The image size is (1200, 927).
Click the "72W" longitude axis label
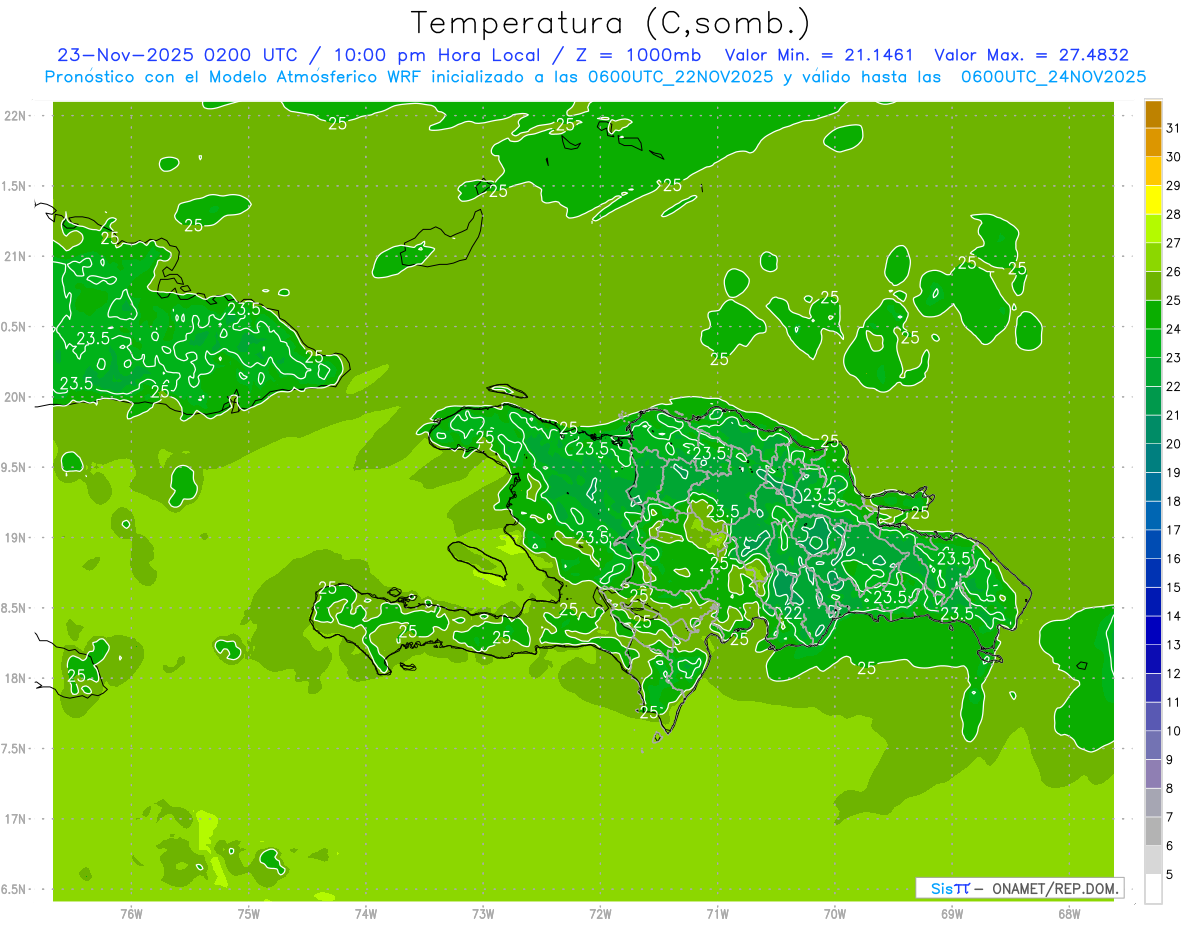pos(600,913)
